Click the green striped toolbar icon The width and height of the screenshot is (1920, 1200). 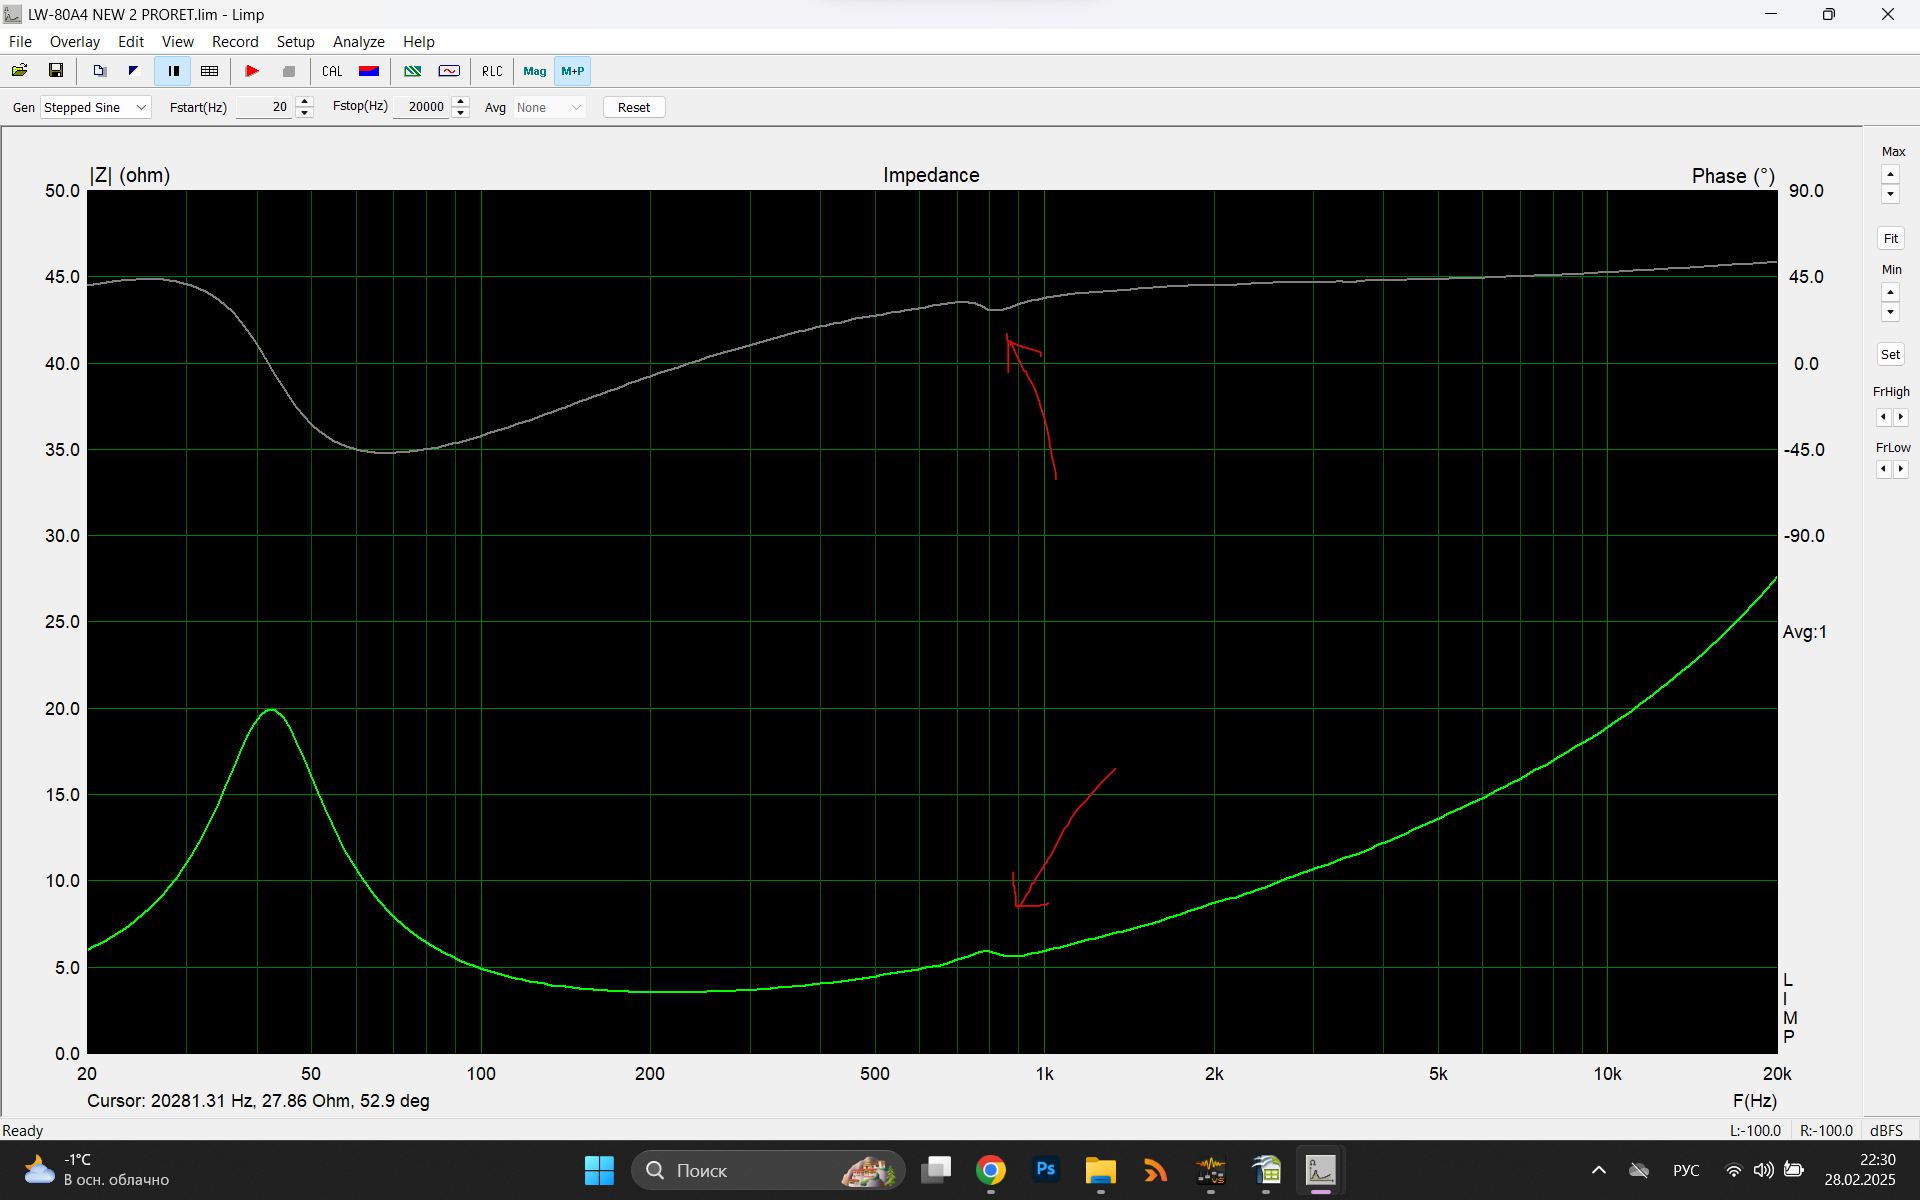[x=412, y=71]
